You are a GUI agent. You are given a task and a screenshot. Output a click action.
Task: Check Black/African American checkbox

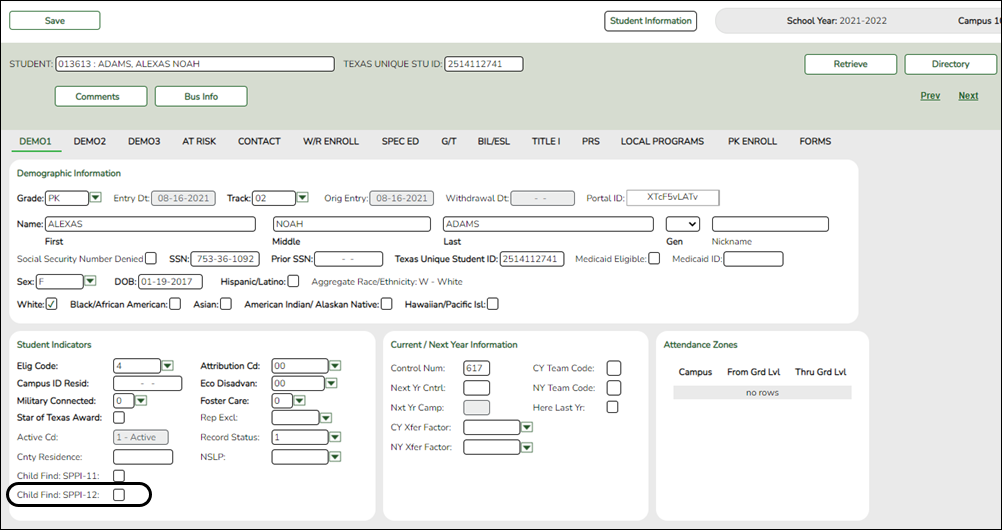pos(175,304)
